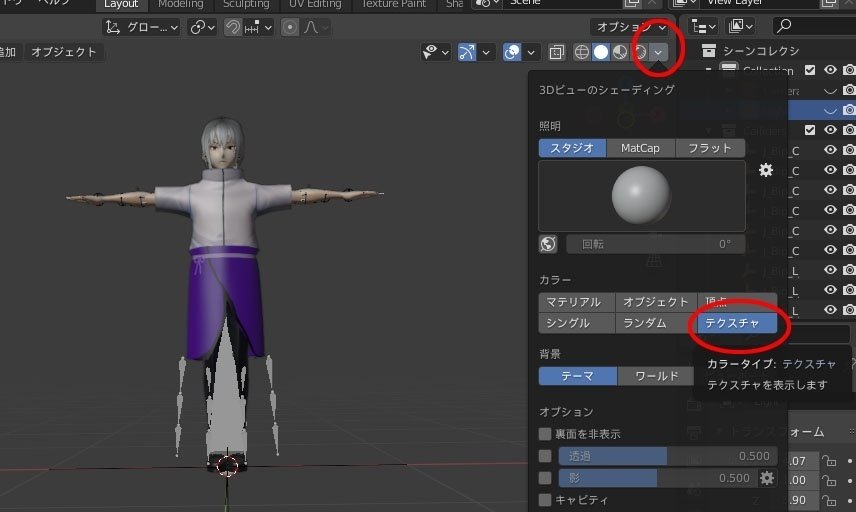Open outliner editor type menu
This screenshot has height=512, width=856.
pyautogui.click(x=703, y=26)
